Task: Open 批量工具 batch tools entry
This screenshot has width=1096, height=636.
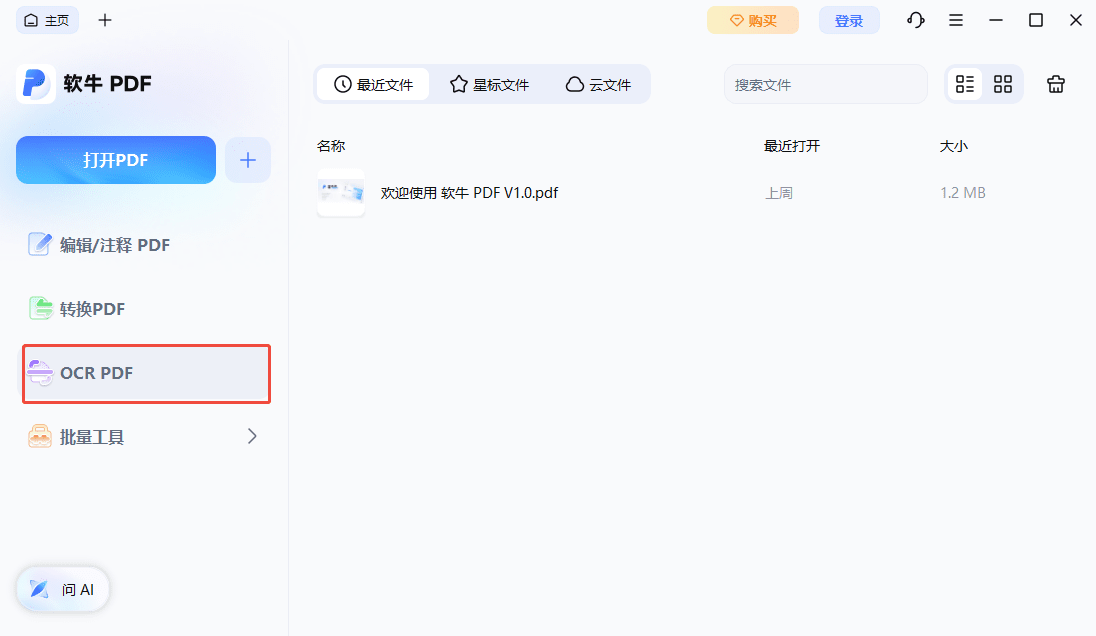Action: pos(145,437)
